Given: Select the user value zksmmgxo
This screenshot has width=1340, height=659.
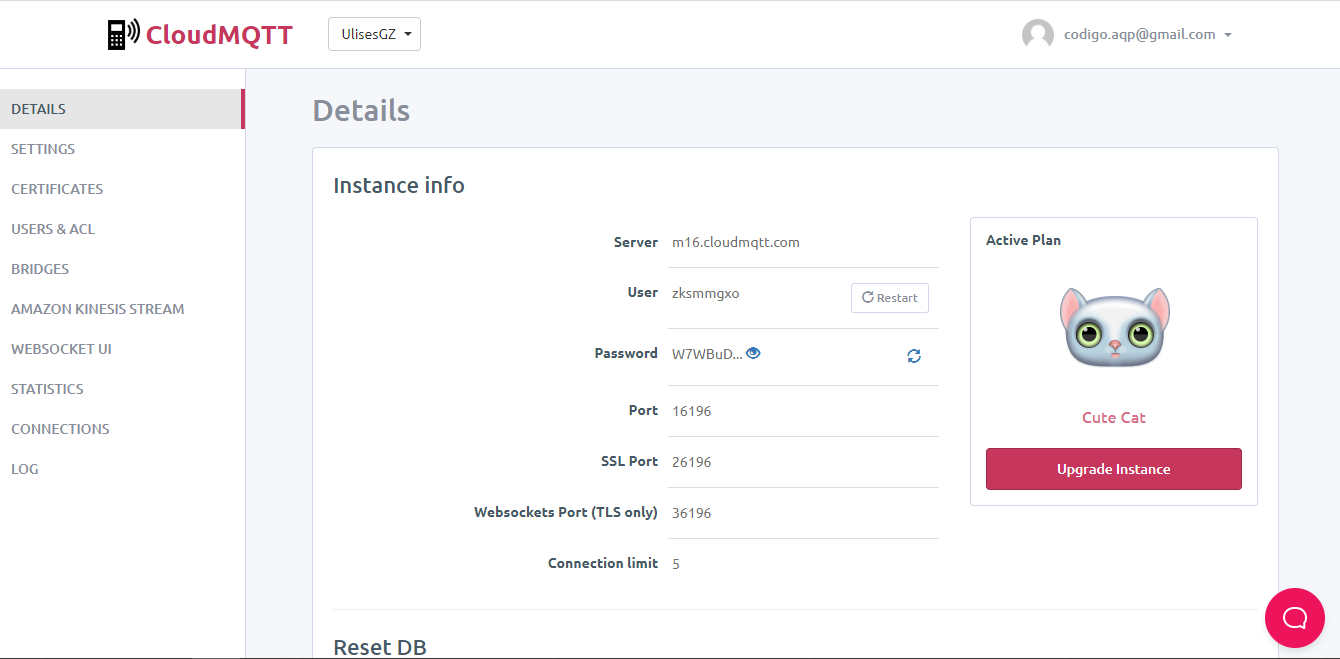Looking at the screenshot, I should pyautogui.click(x=706, y=293).
